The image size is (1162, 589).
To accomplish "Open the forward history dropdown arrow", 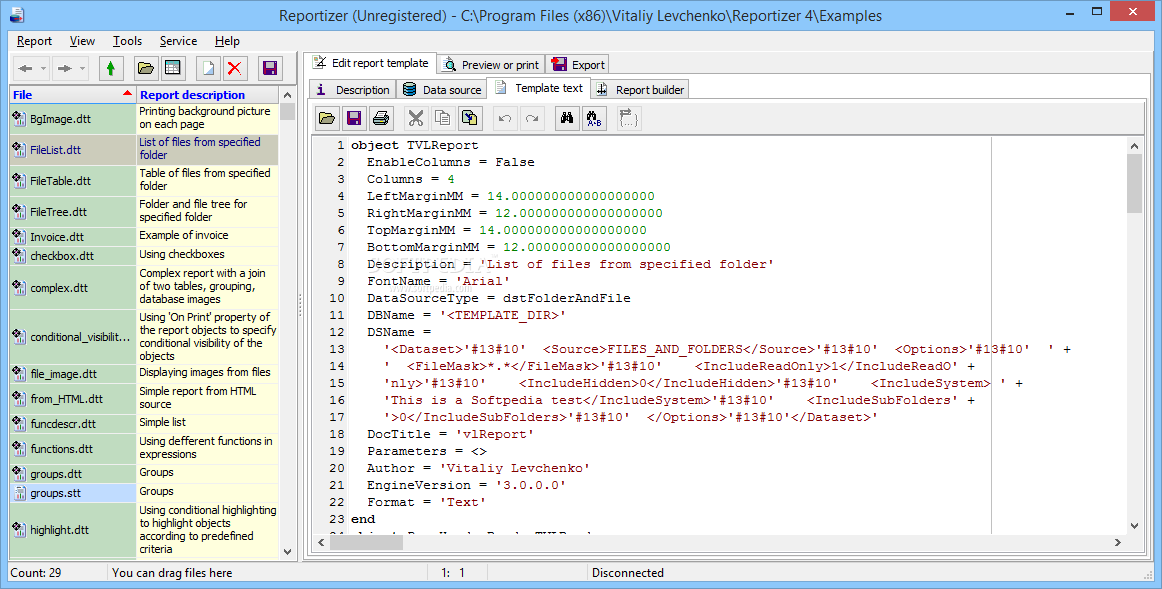I will [x=82, y=69].
